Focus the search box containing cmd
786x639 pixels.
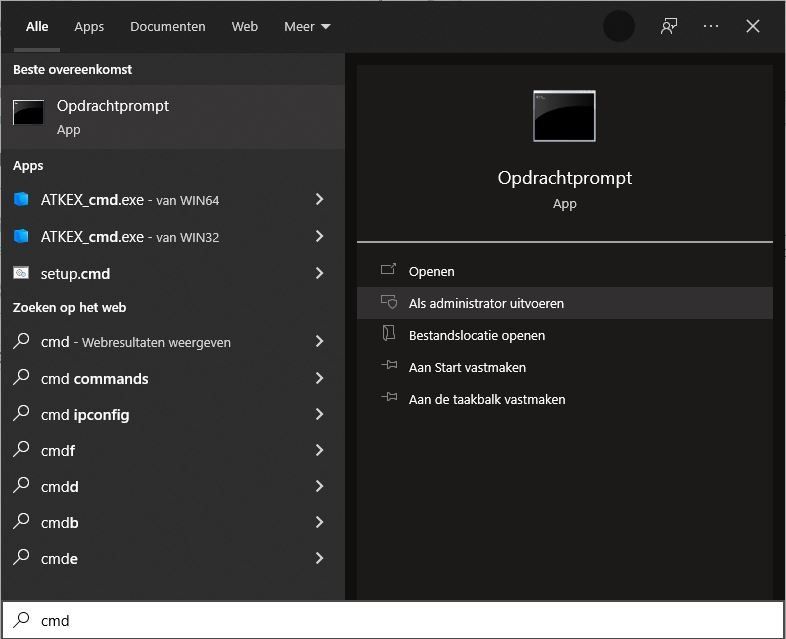393,620
